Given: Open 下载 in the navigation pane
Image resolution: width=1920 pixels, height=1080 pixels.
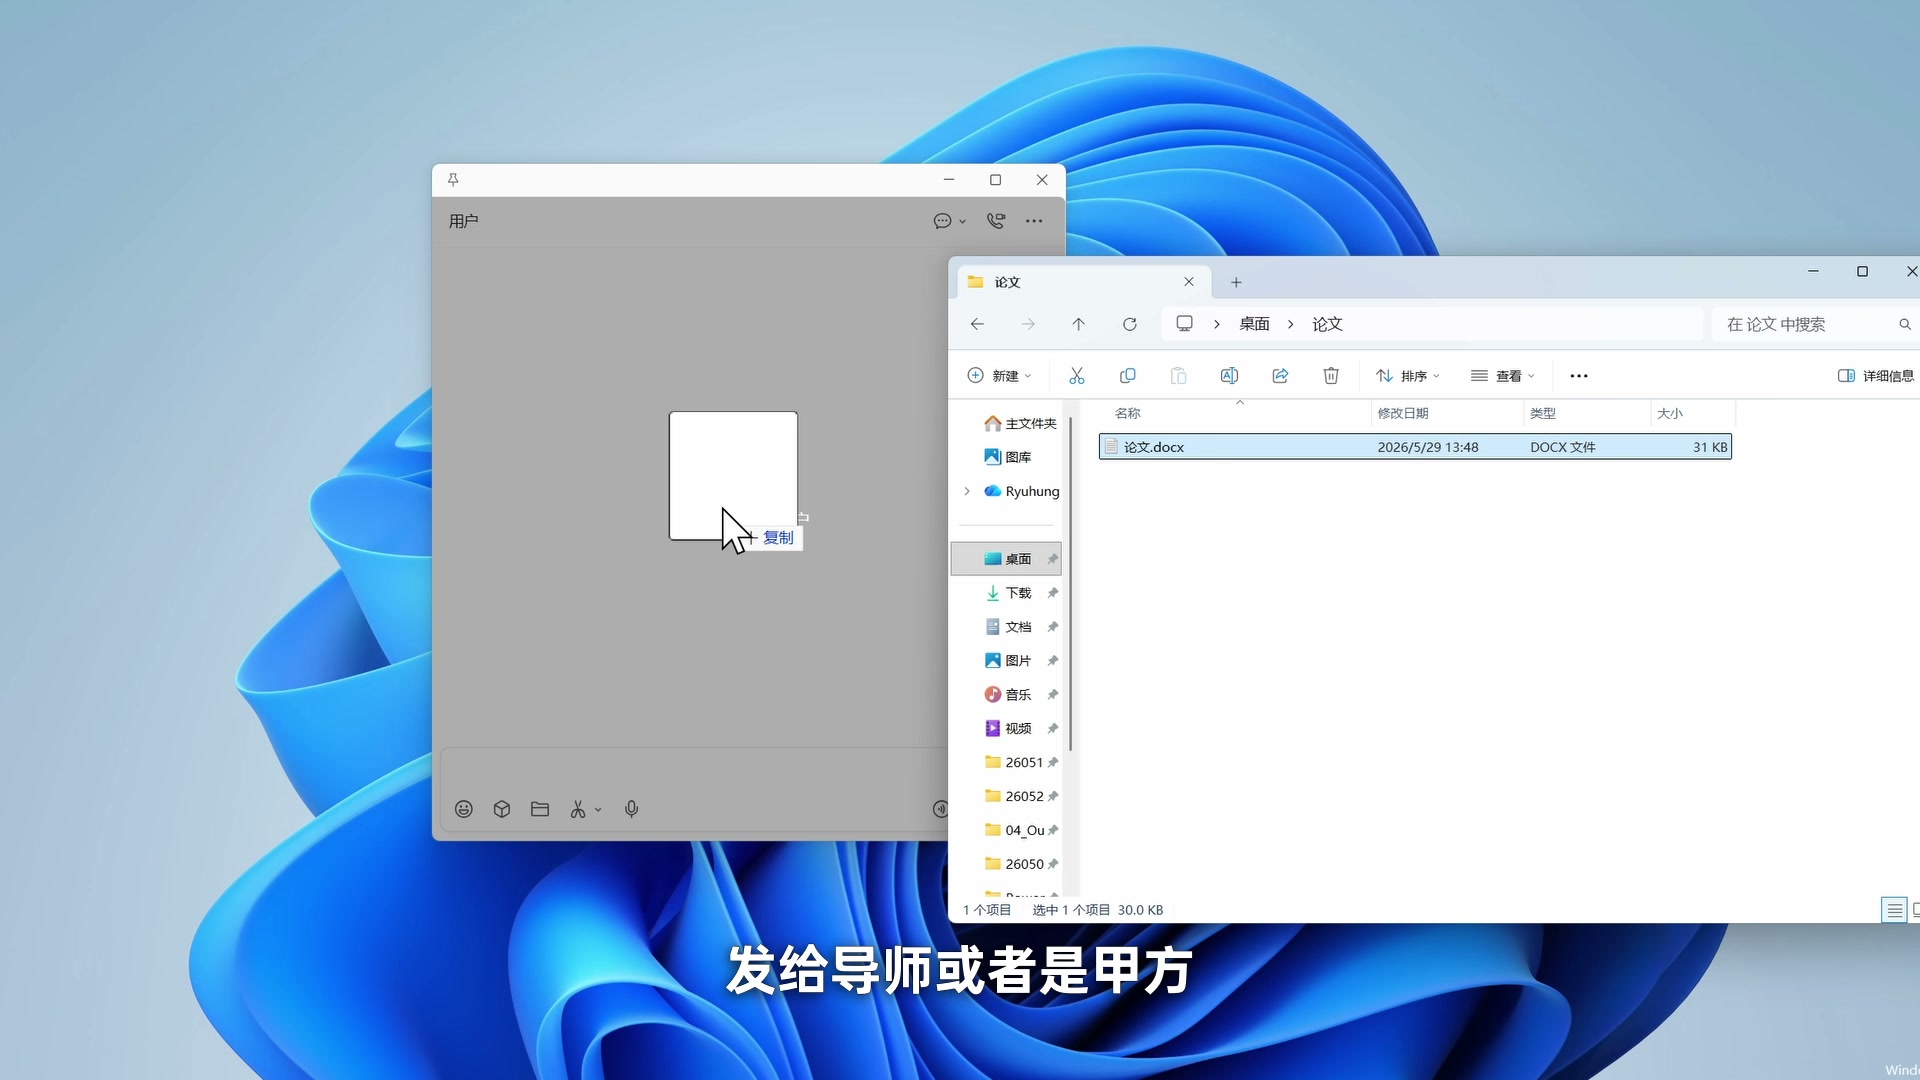Looking at the screenshot, I should (1008, 593).
